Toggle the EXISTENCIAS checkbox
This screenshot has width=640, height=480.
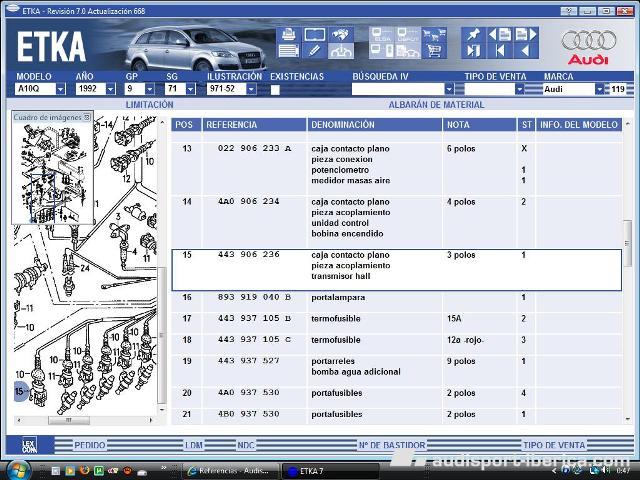coord(276,90)
